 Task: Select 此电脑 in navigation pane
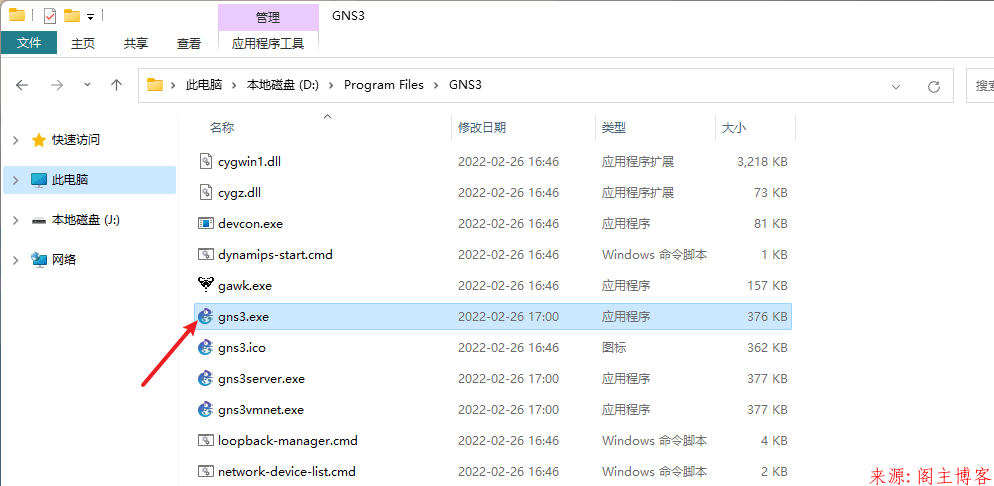pyautogui.click(x=70, y=180)
